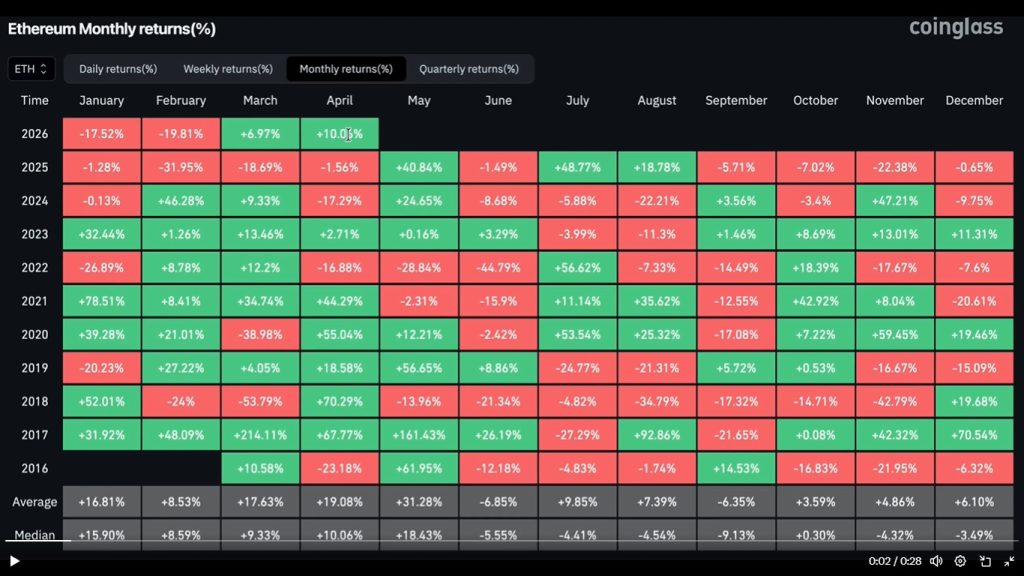The height and width of the screenshot is (576, 1024).
Task: Select the Quarterly returns(%) tab
Action: pos(471,69)
